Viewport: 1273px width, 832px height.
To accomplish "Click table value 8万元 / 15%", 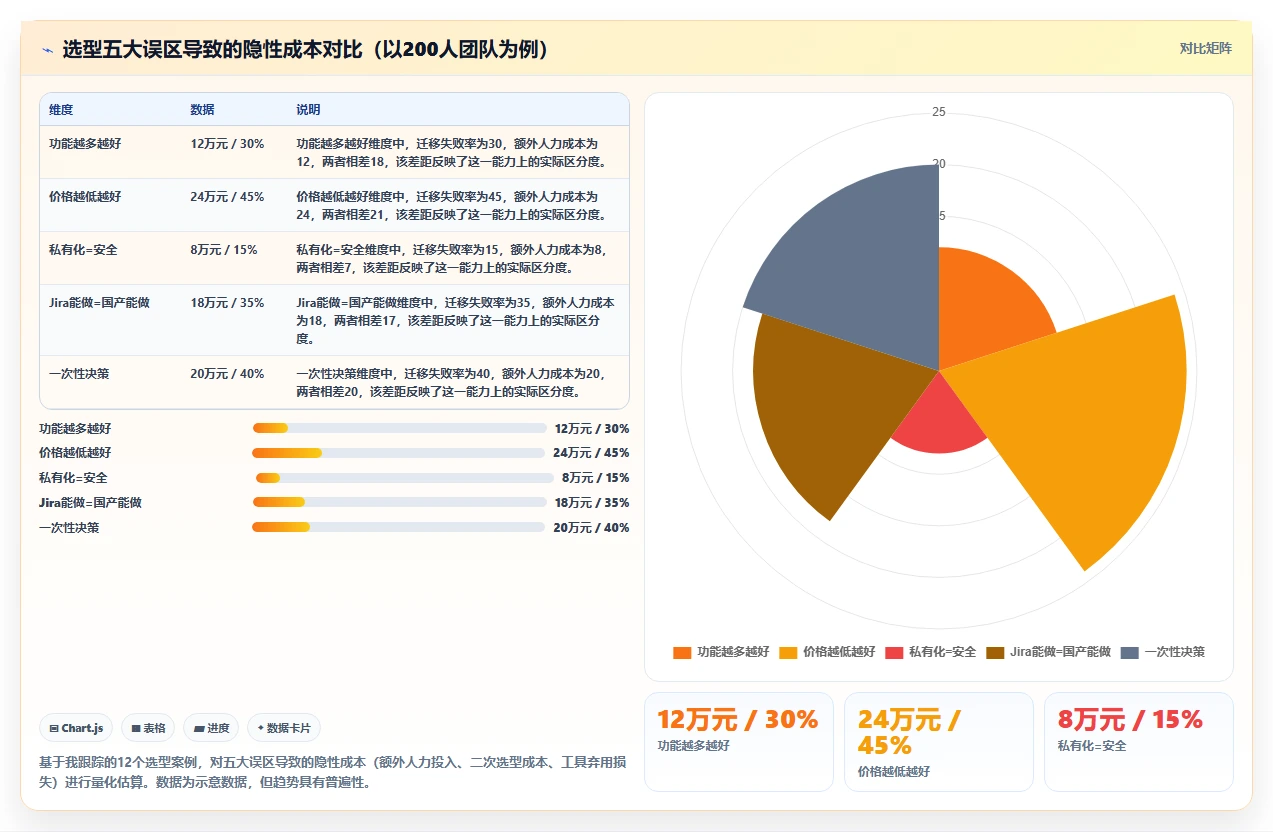I will (x=224, y=250).
